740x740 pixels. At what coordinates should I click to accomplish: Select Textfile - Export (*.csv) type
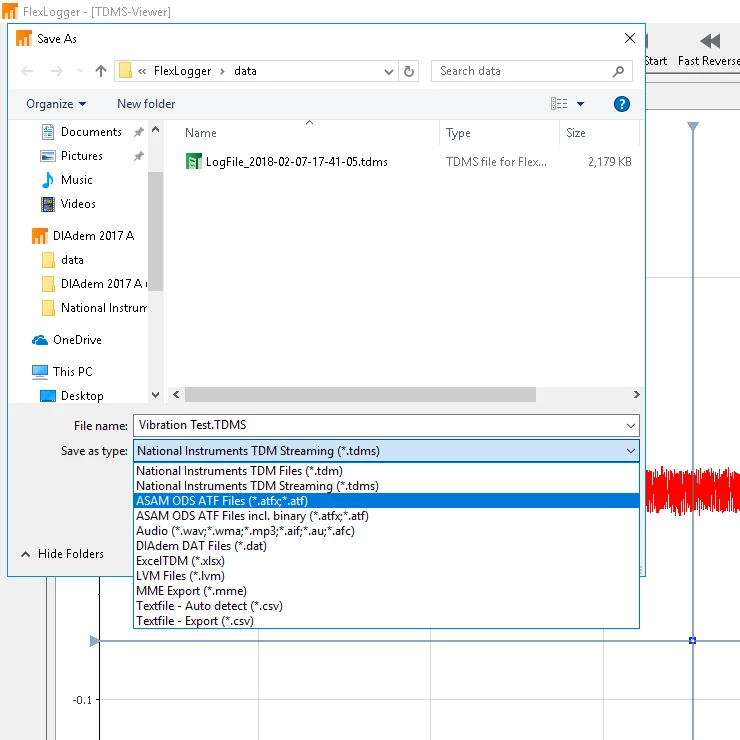point(194,621)
